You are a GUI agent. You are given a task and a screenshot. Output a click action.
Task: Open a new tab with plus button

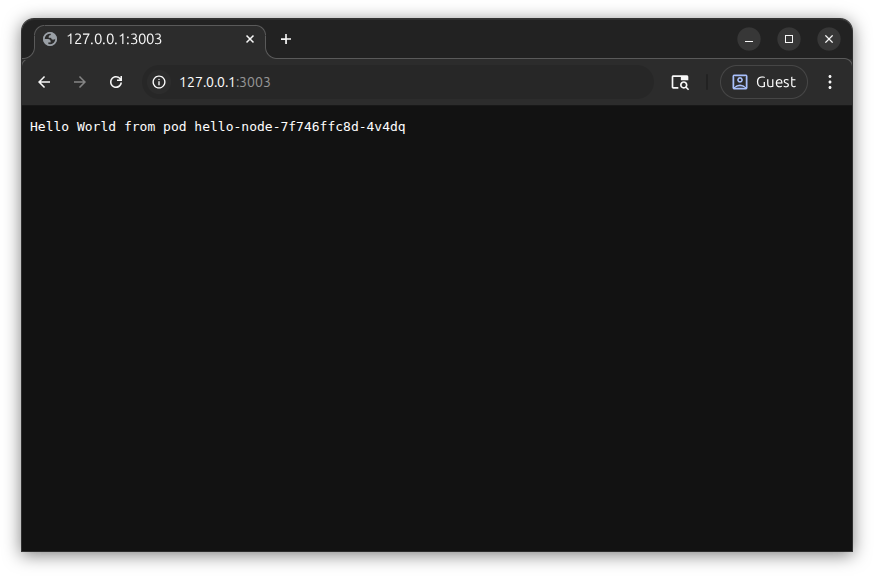click(286, 39)
